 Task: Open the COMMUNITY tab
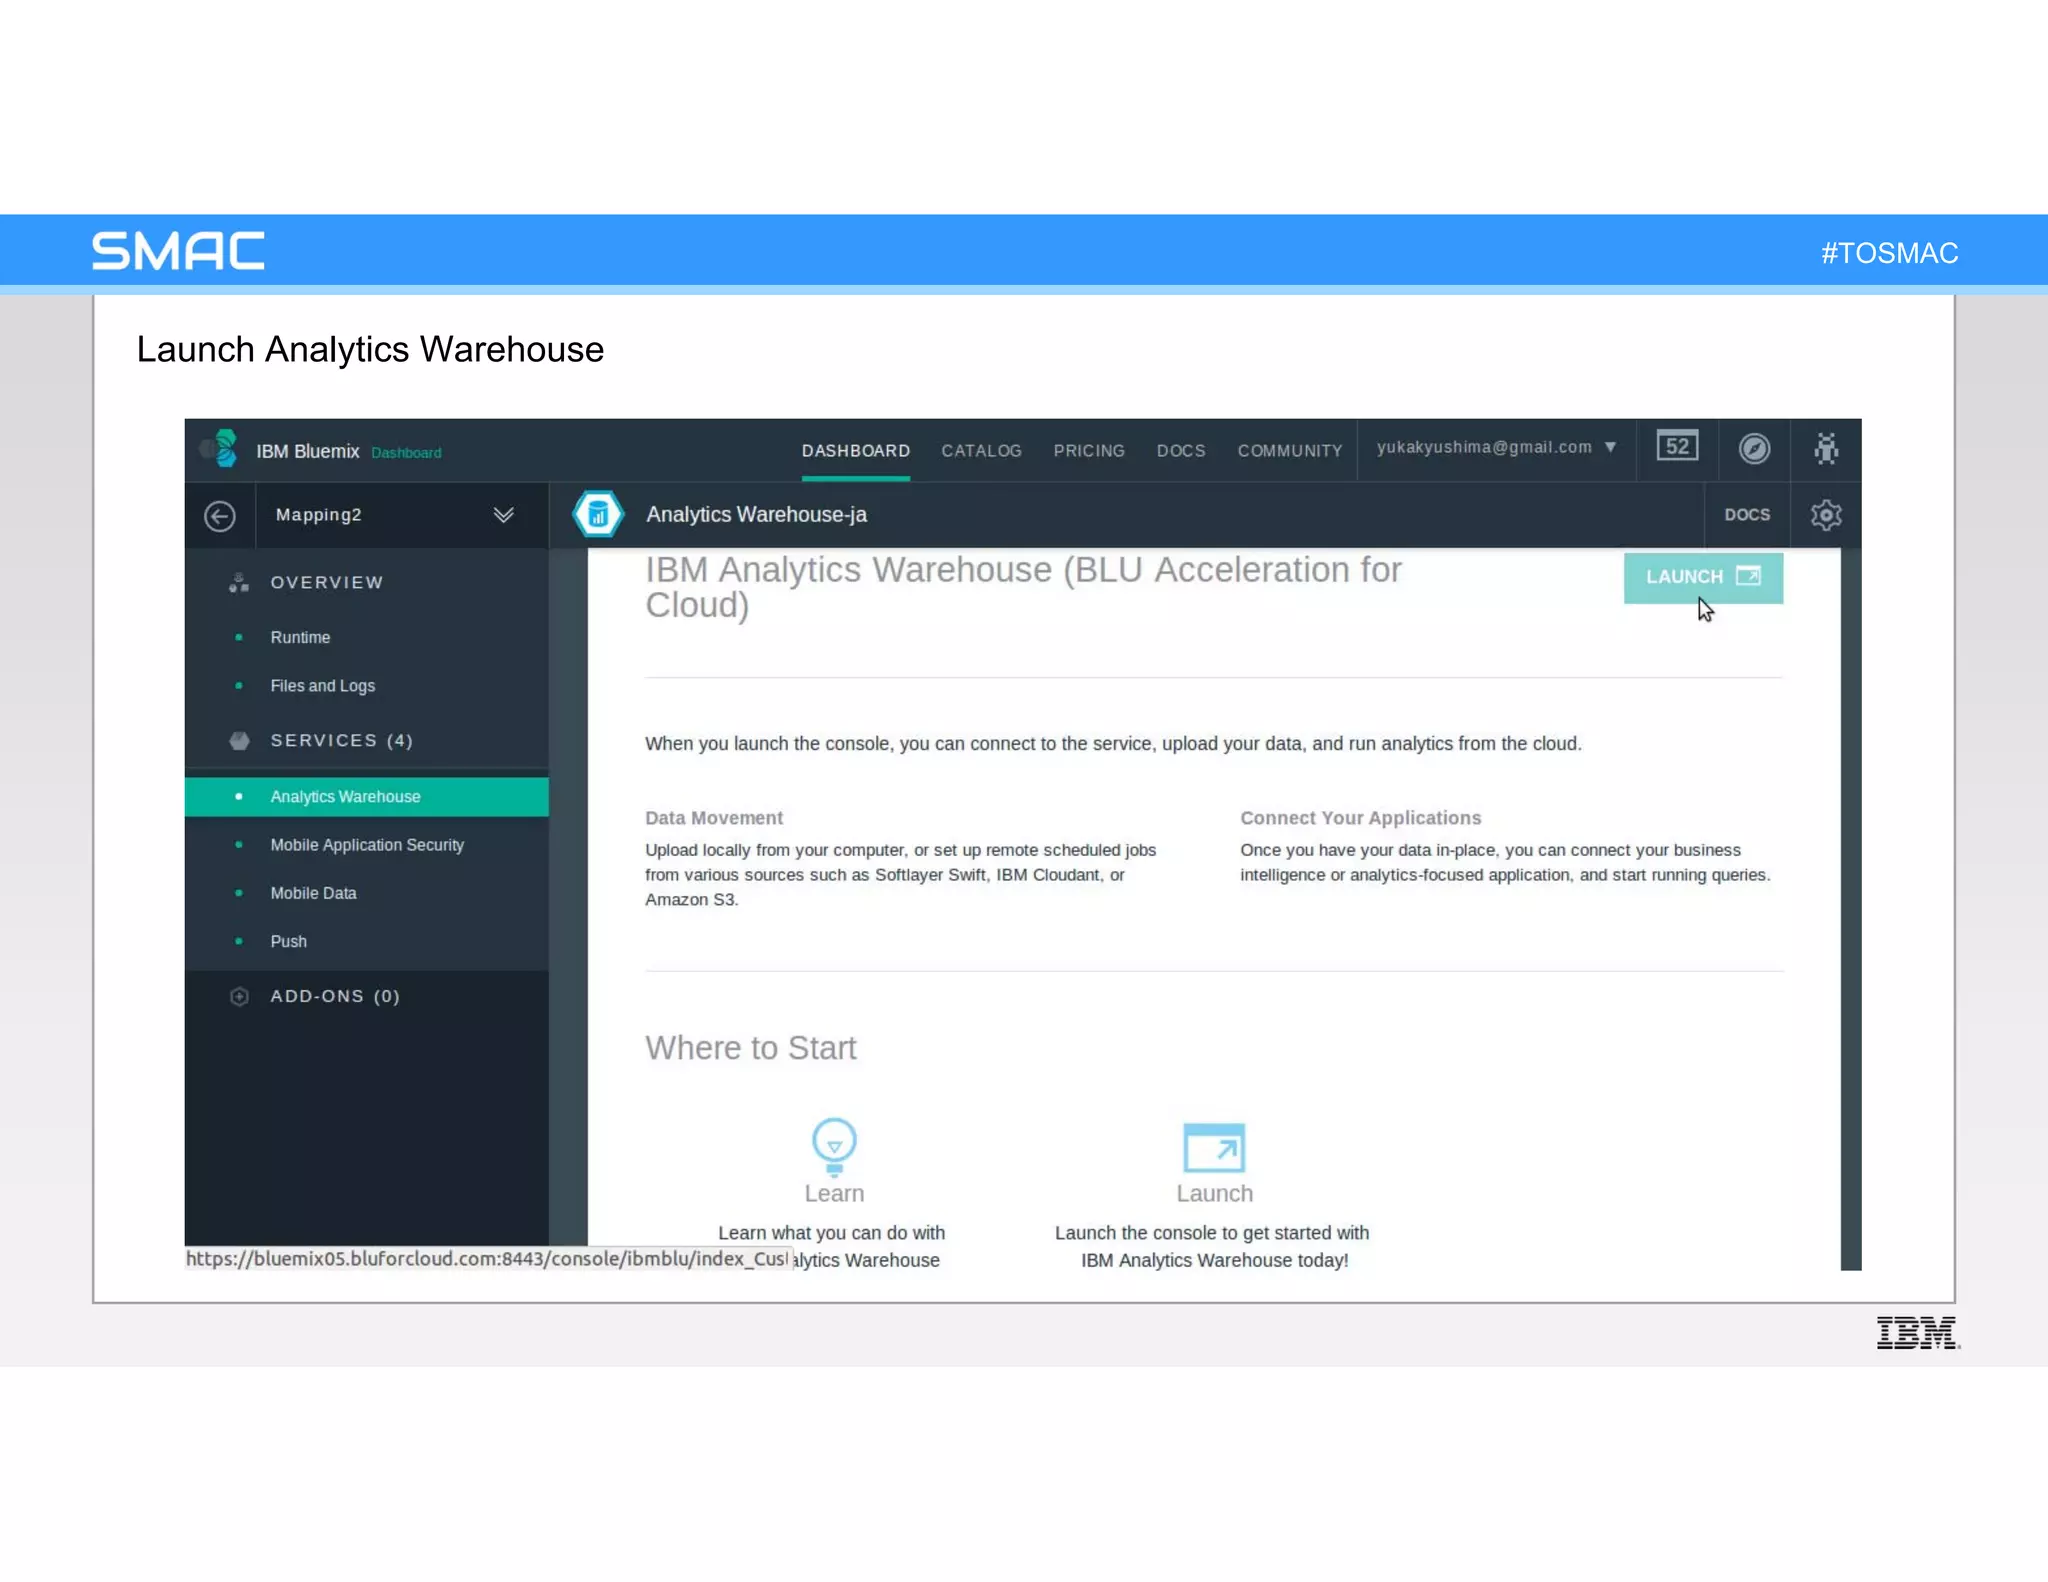(1290, 451)
